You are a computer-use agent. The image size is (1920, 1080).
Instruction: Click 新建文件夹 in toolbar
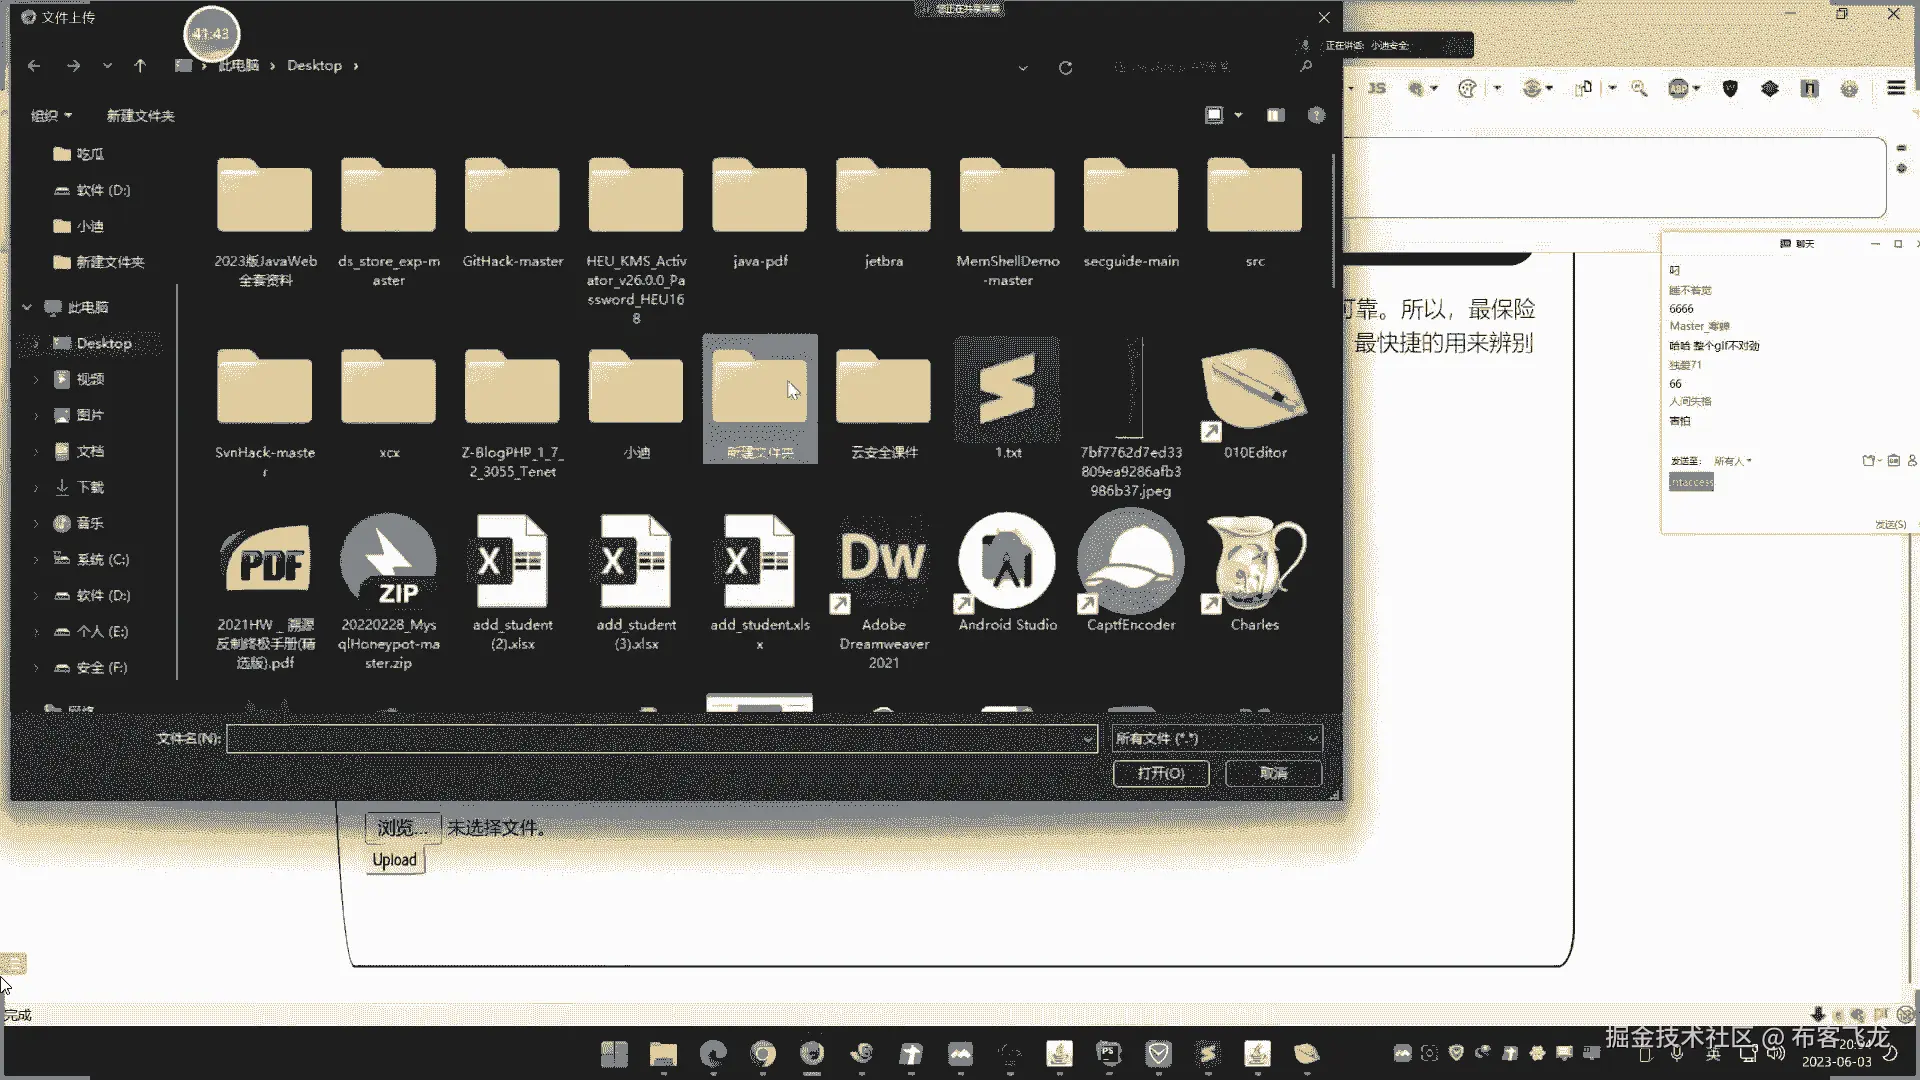(x=140, y=116)
